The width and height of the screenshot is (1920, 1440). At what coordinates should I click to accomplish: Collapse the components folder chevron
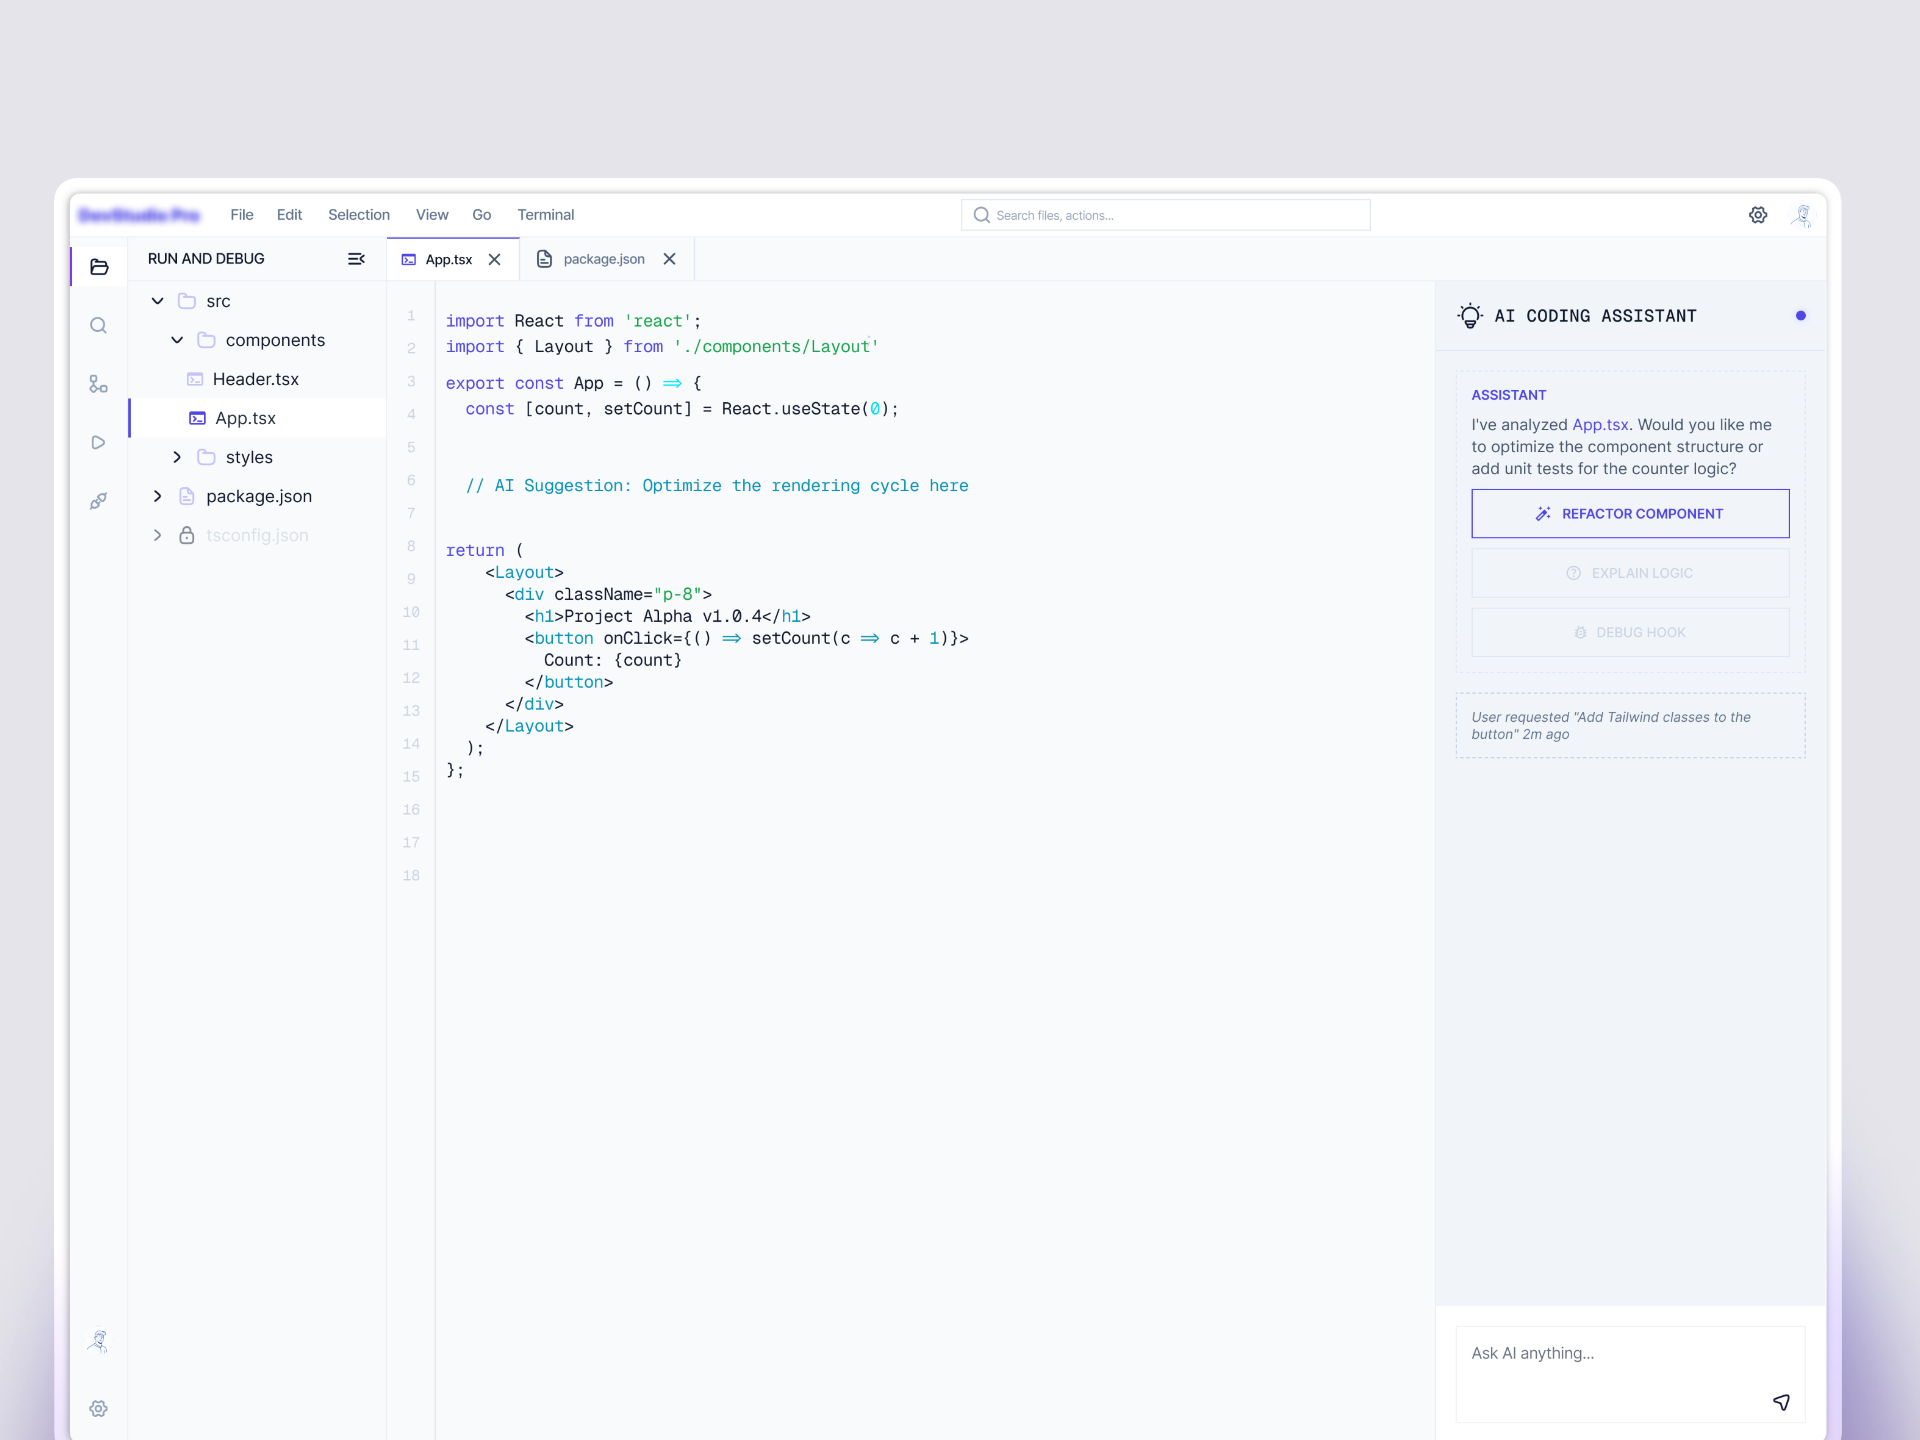click(x=177, y=340)
